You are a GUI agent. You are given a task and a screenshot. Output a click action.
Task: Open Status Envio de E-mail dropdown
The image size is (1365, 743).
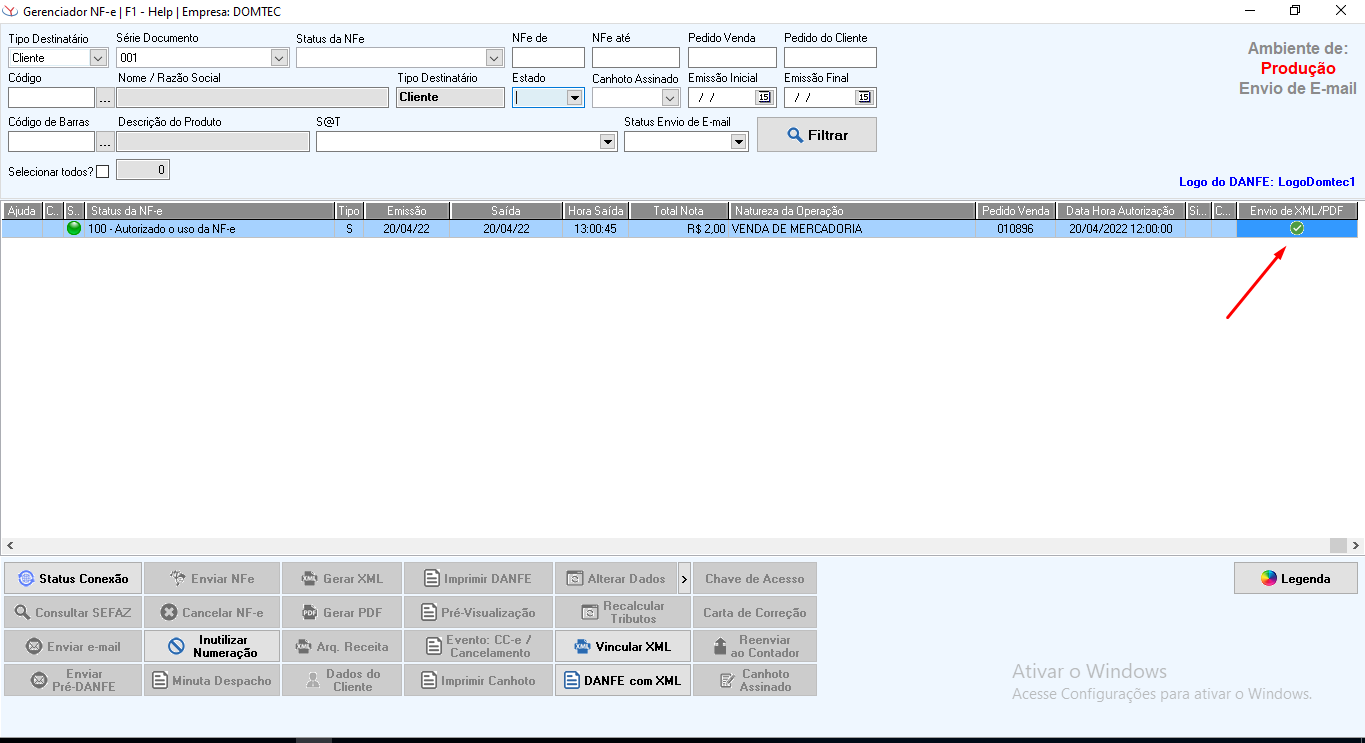click(x=738, y=142)
